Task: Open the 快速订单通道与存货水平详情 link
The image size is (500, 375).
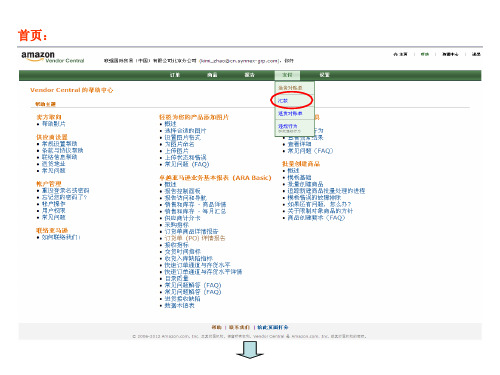Action: click(203, 272)
